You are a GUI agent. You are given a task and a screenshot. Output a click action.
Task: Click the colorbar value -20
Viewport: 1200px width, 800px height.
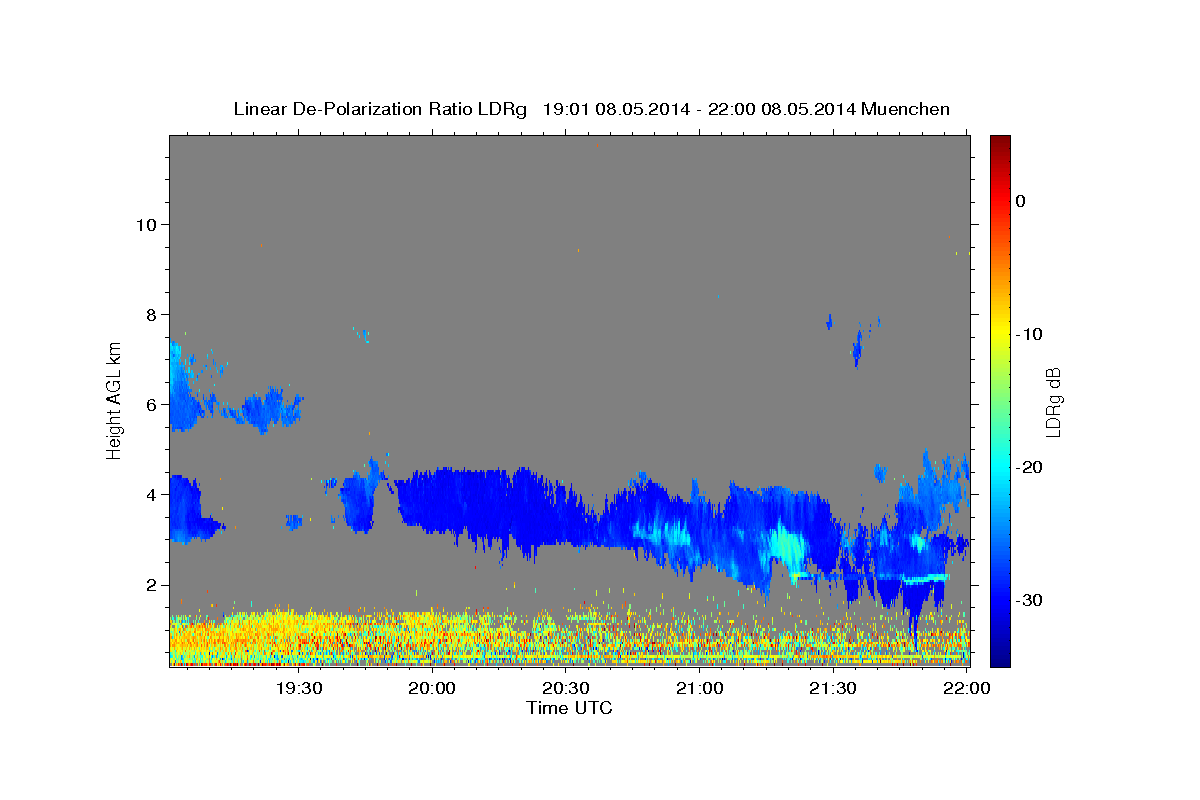point(1030,467)
